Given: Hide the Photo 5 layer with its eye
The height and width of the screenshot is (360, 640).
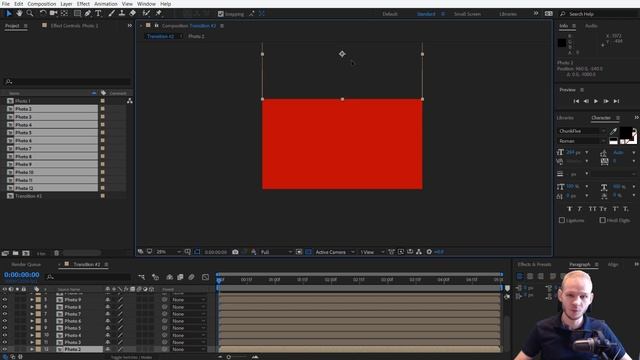Looking at the screenshot, I should [5, 328].
